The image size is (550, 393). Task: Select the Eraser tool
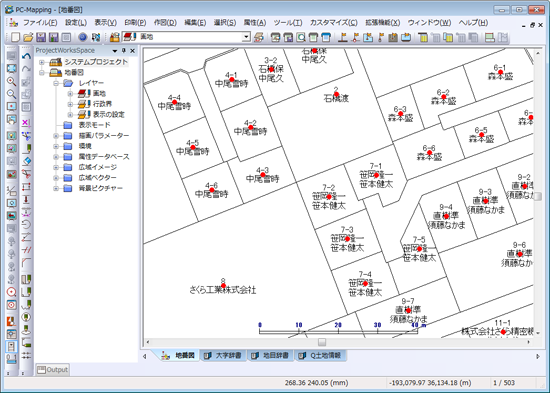coord(26,161)
